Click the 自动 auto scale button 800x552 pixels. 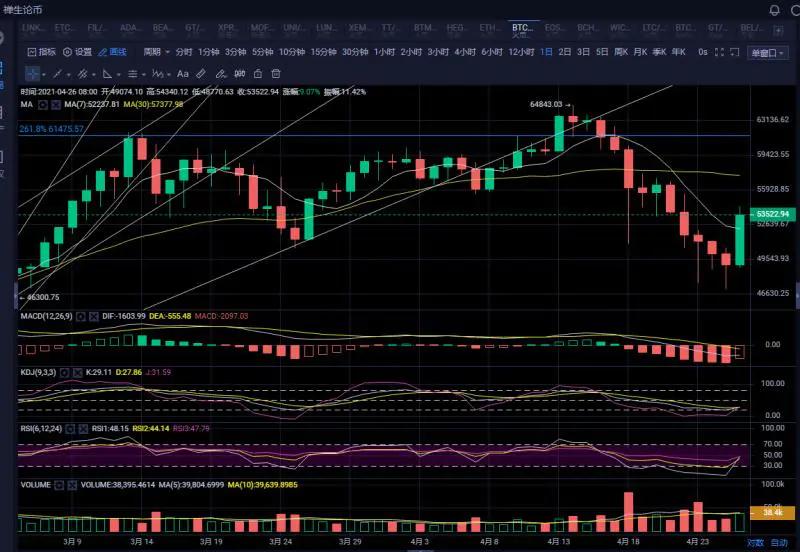point(779,542)
